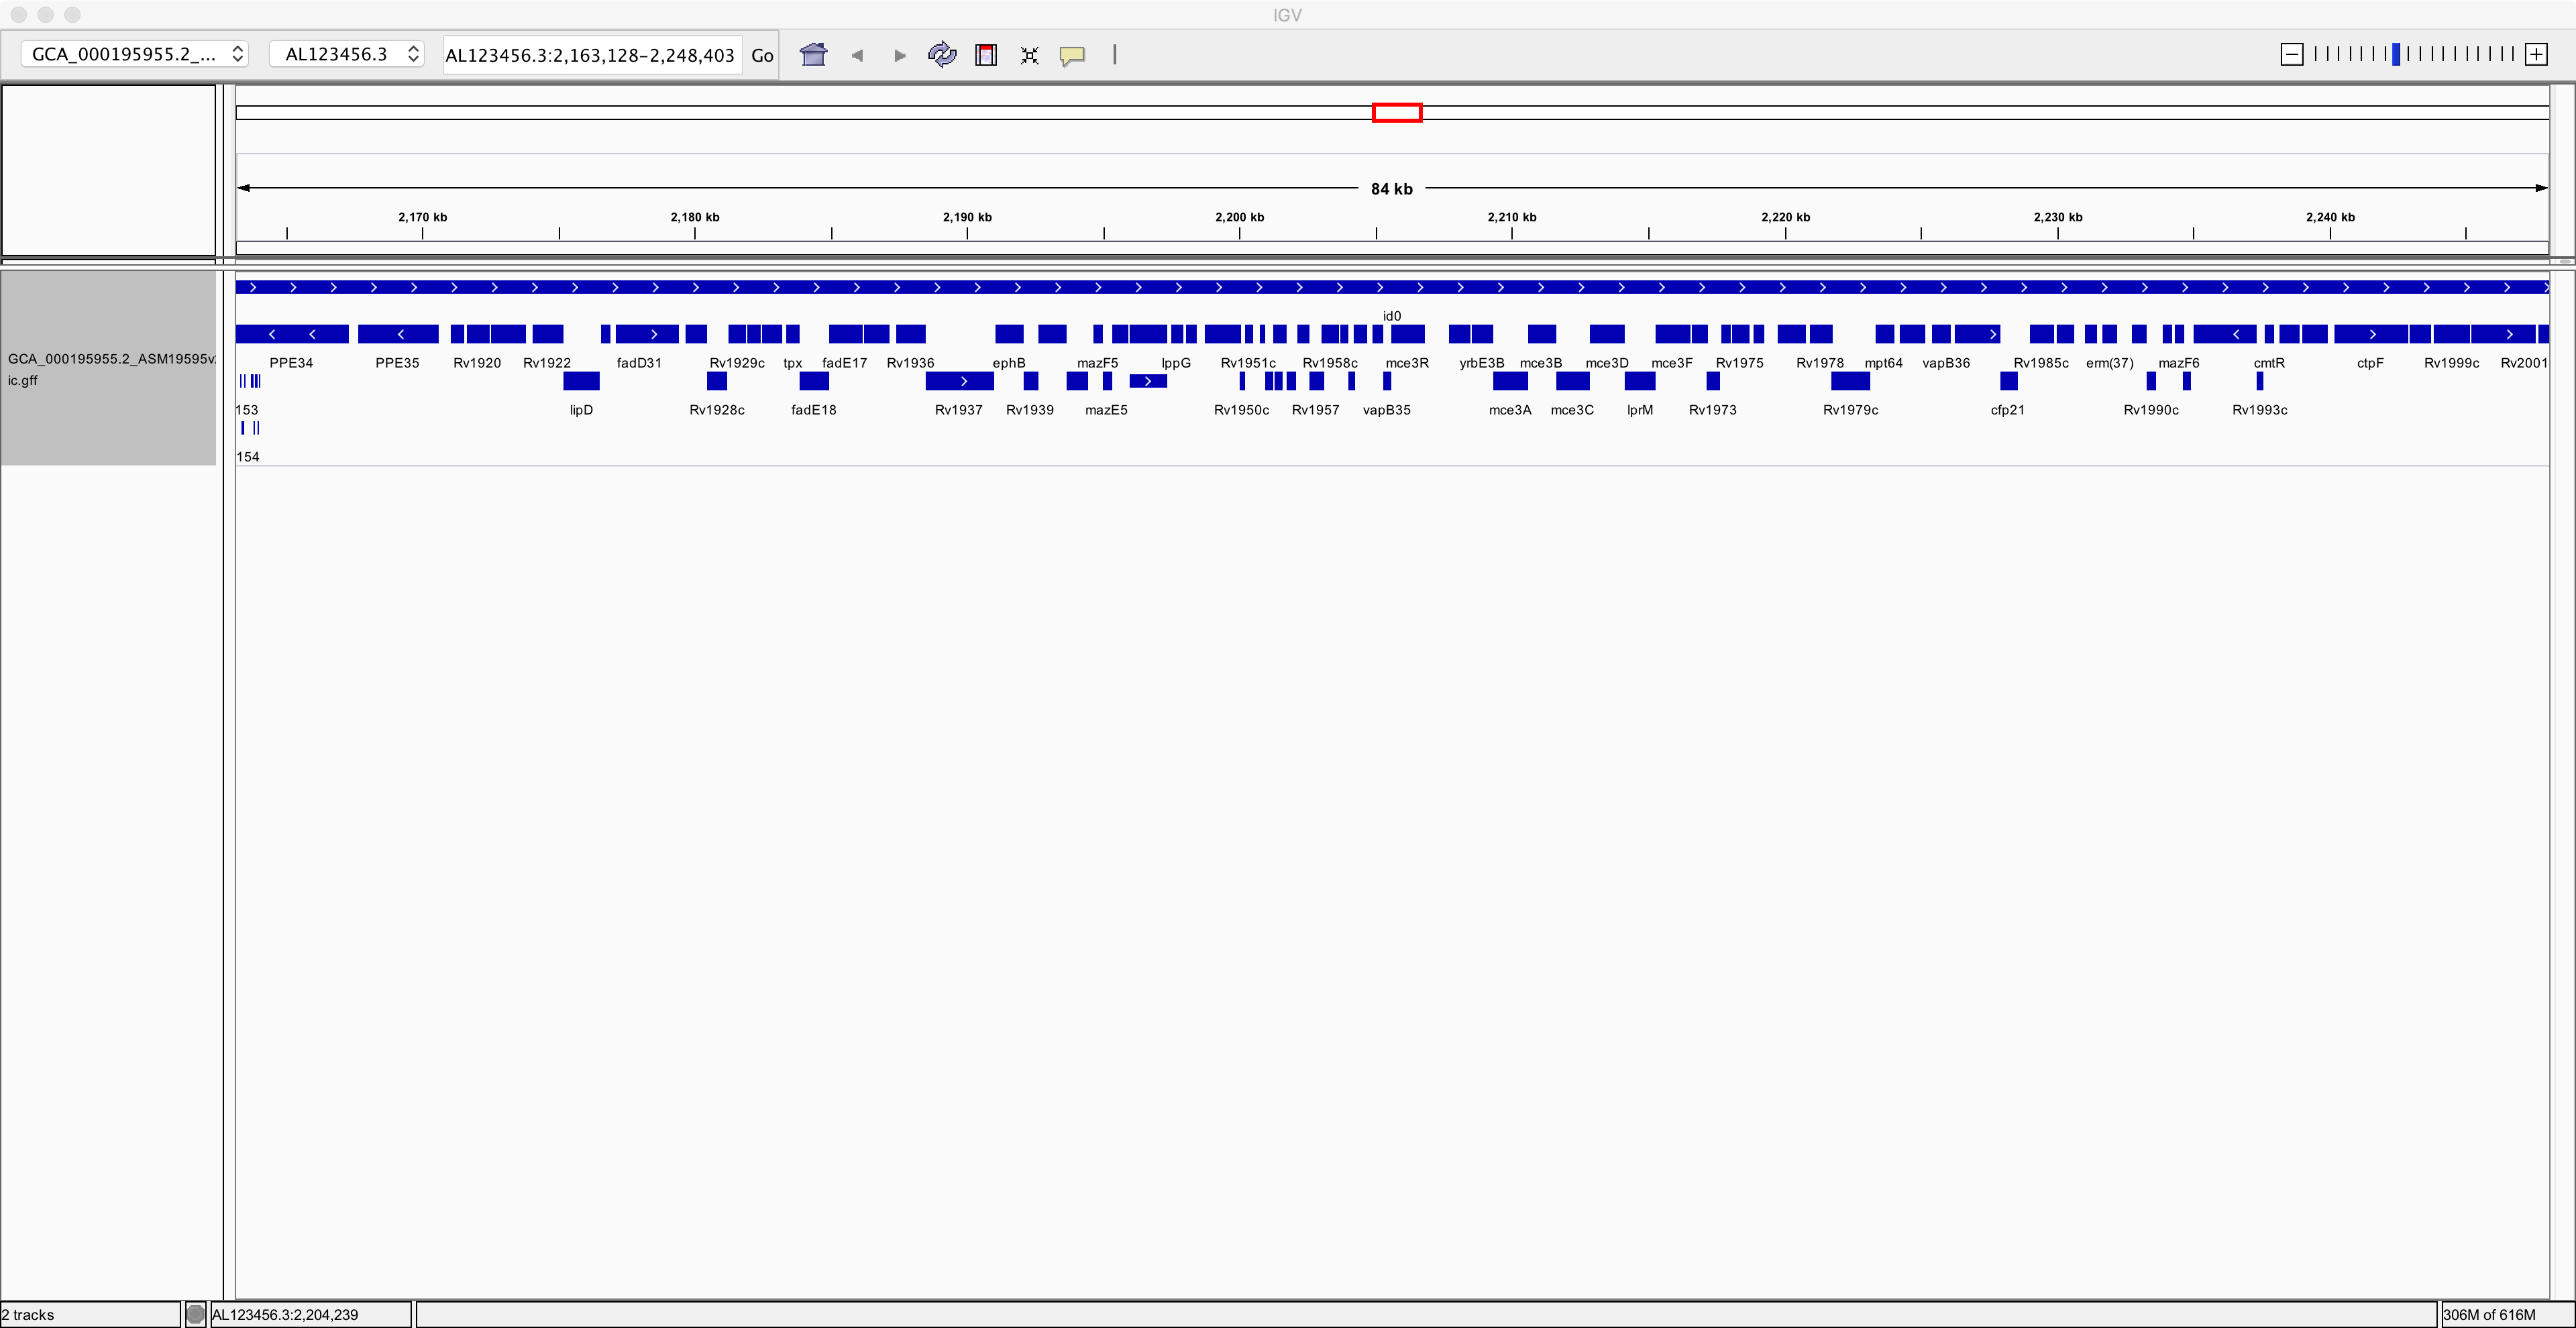Open the AL123456.3 chromosome dropdown
The height and width of the screenshot is (1328, 2576).
coord(347,54)
